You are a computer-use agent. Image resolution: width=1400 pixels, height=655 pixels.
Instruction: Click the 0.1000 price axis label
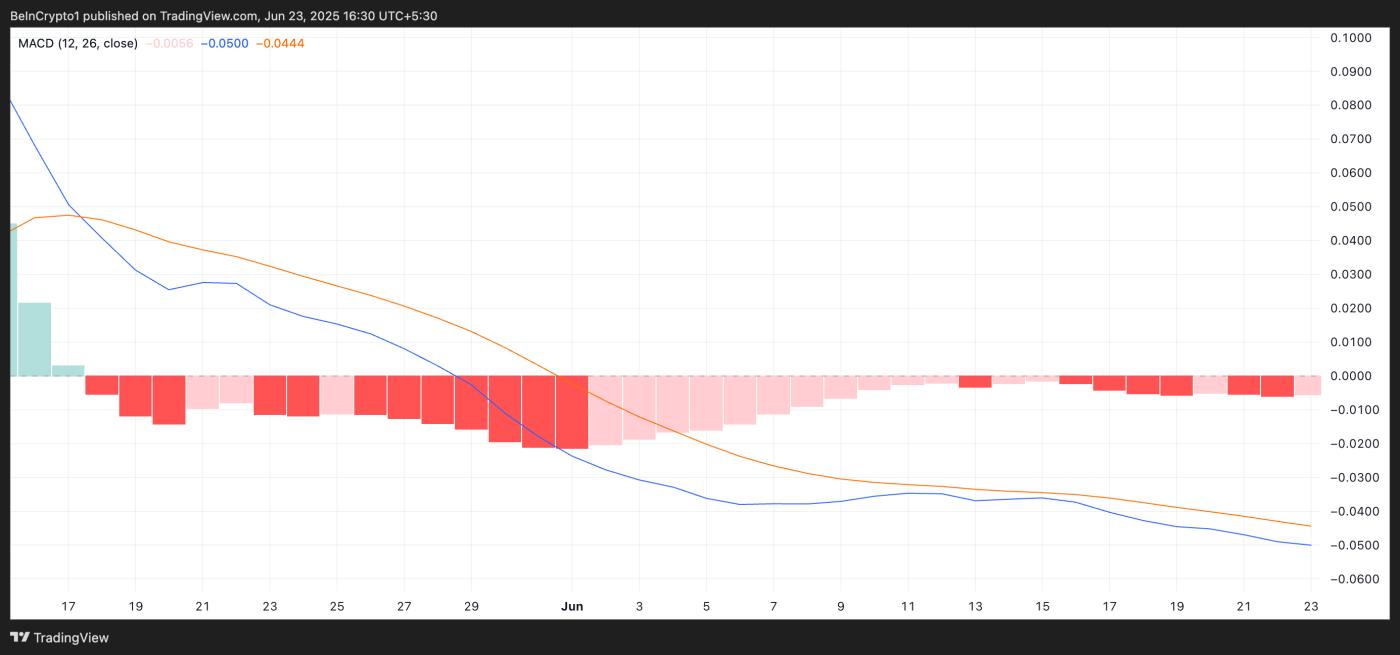pyautogui.click(x=1350, y=38)
